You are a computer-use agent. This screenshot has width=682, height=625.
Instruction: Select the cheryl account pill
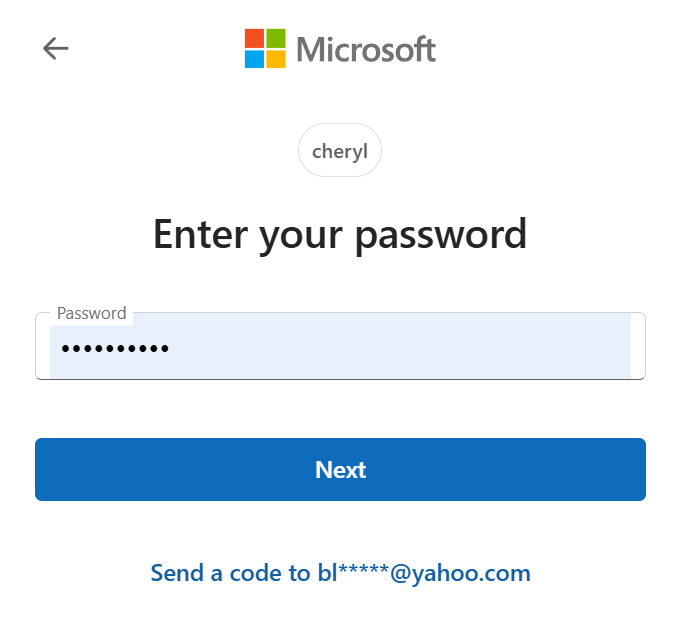(x=340, y=150)
